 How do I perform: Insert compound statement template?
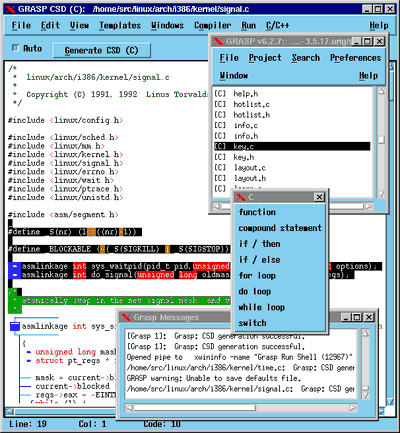click(280, 228)
